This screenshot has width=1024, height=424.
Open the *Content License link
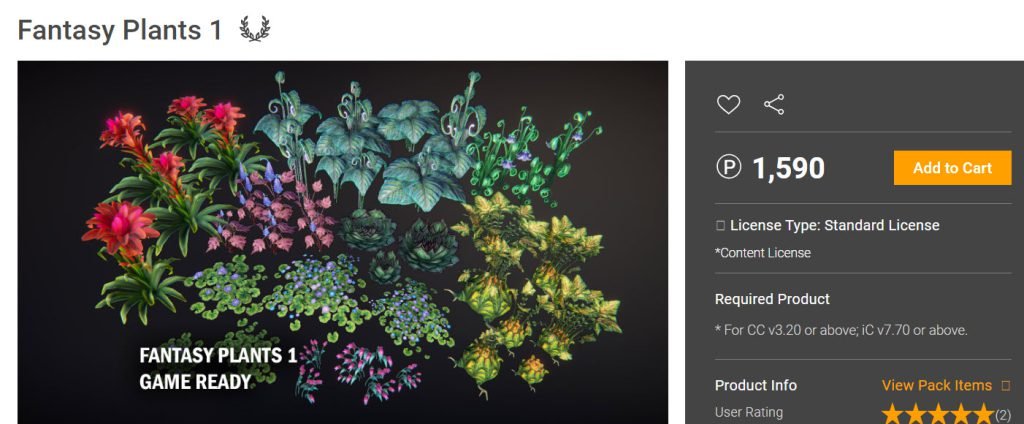[763, 253]
